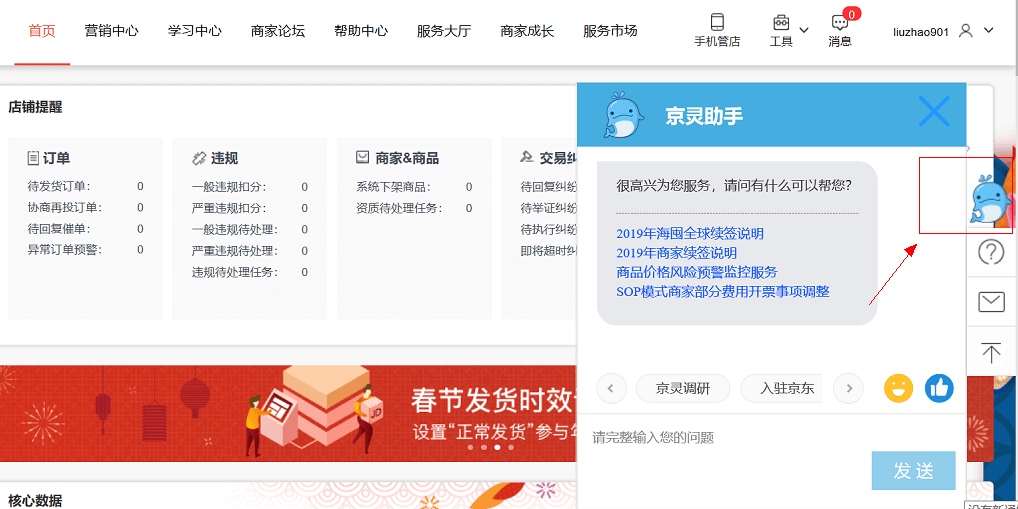
Task: Click the 核心数据 heading
Action: coord(35,501)
